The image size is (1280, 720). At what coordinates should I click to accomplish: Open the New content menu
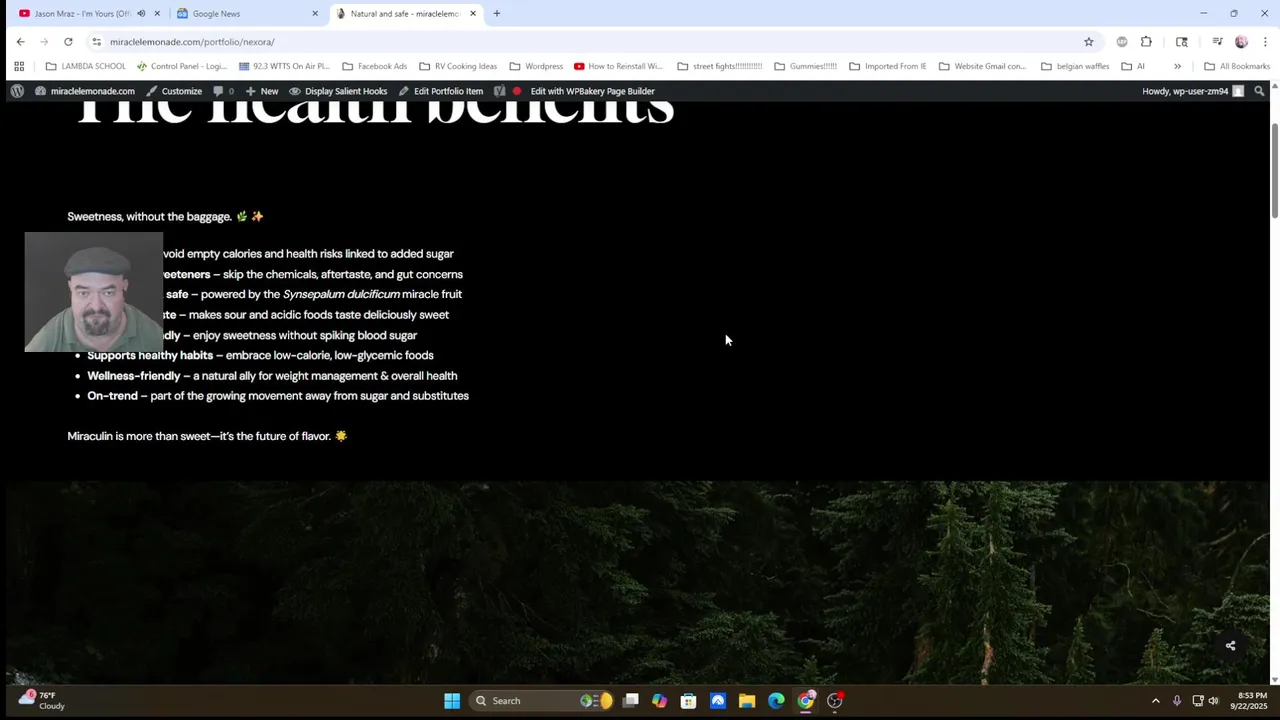(x=262, y=91)
